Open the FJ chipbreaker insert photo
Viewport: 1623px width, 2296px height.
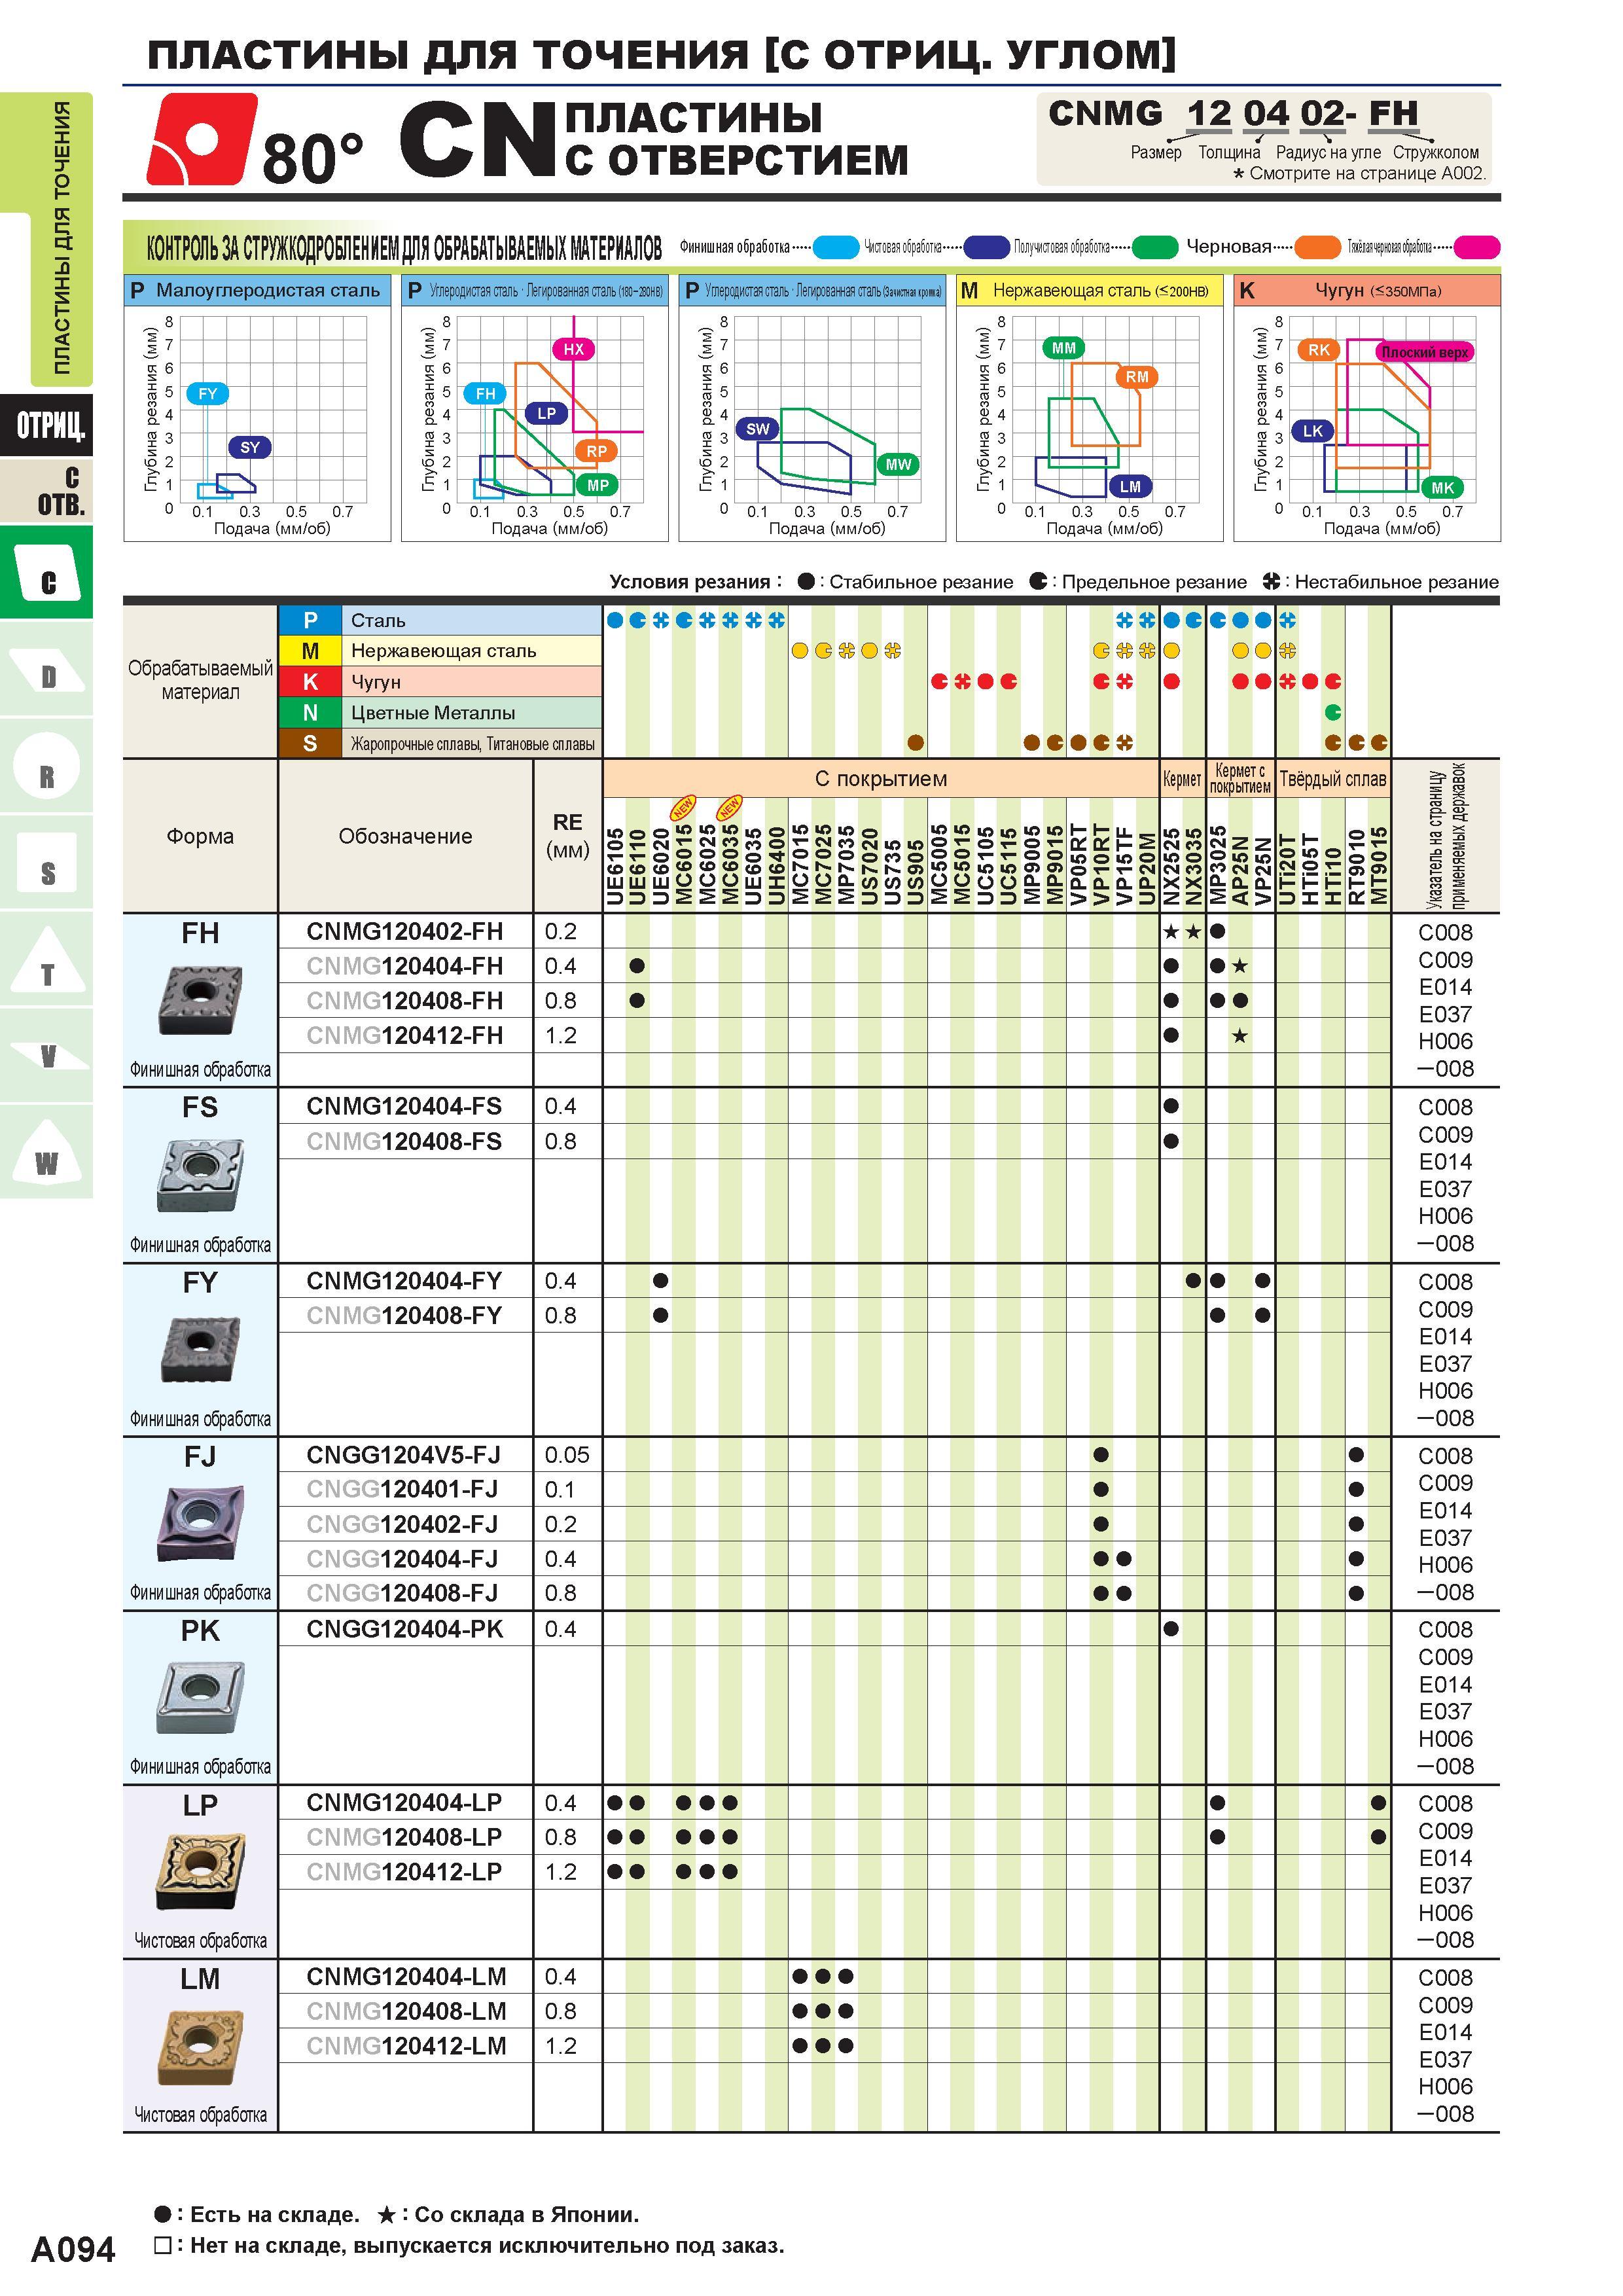[x=200, y=1523]
